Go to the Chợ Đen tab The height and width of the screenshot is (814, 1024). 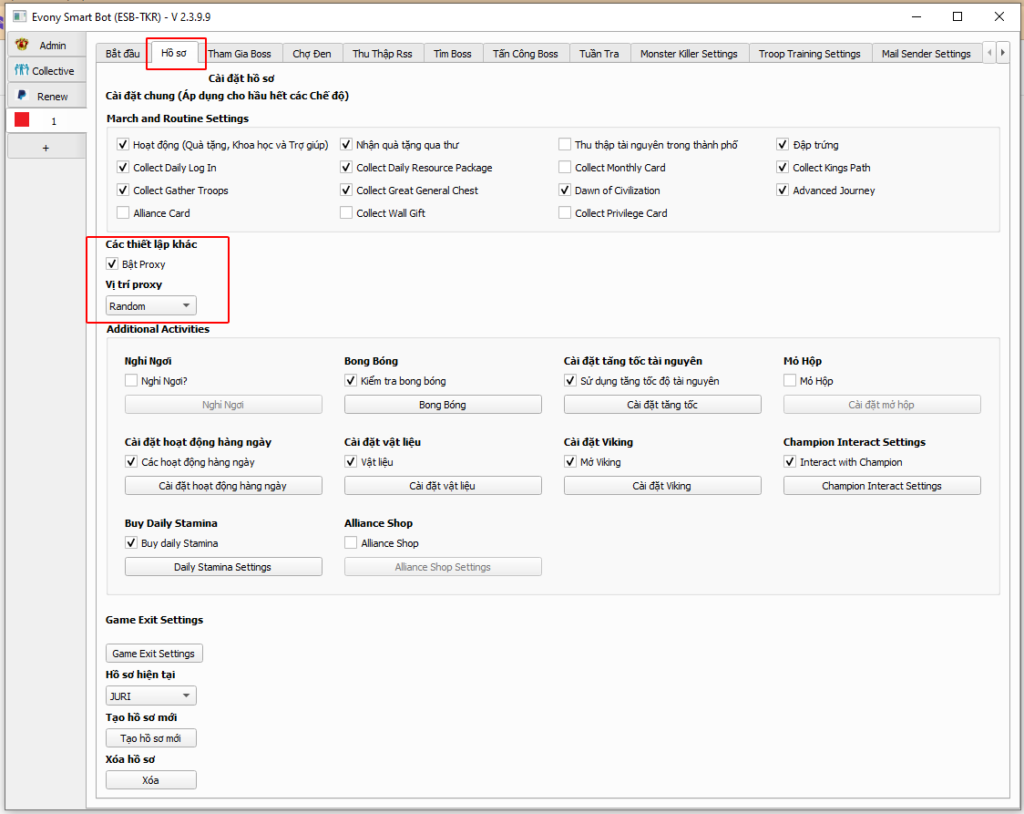[x=312, y=54]
